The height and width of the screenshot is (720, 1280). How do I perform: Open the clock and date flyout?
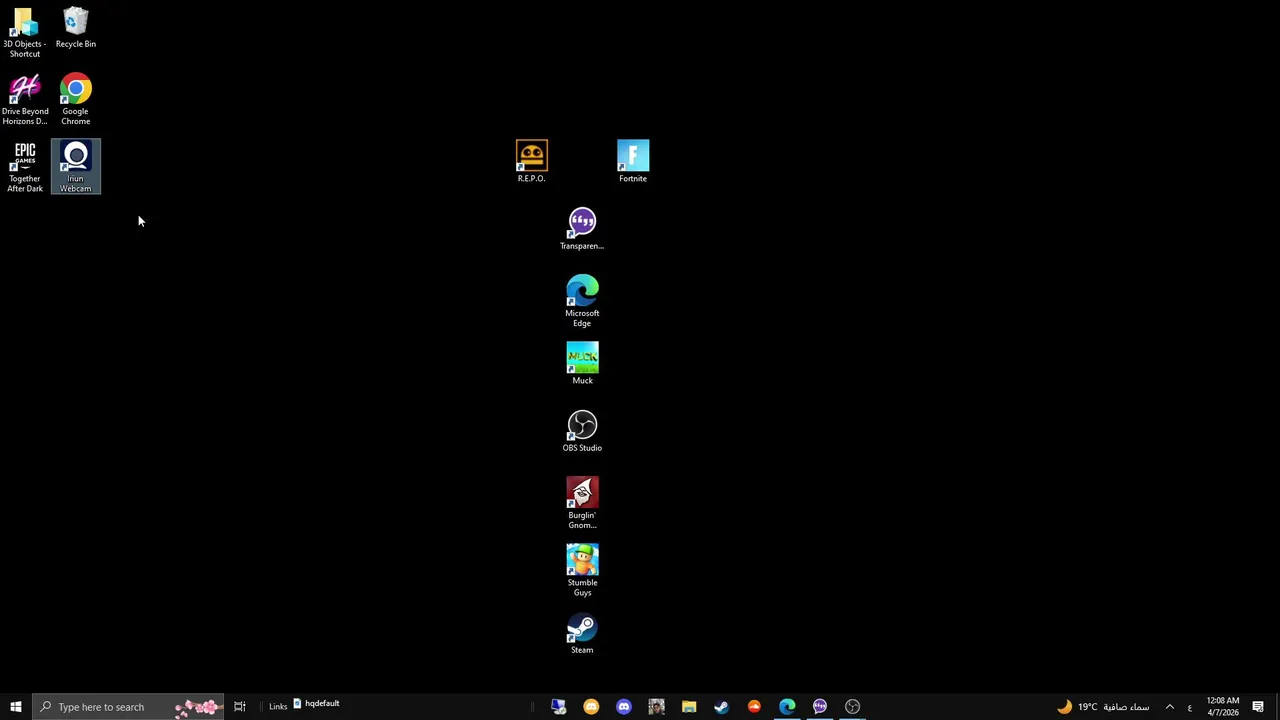[x=1223, y=707]
